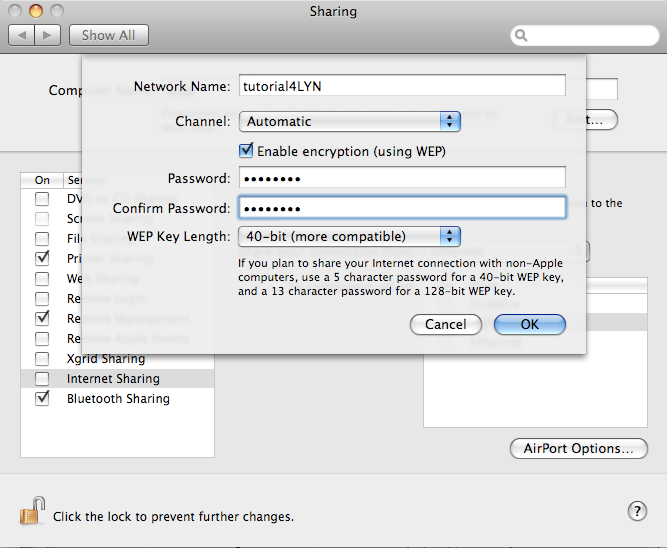This screenshot has width=667, height=548.
Task: Click the Show All toolbar button
Action: [x=108, y=35]
